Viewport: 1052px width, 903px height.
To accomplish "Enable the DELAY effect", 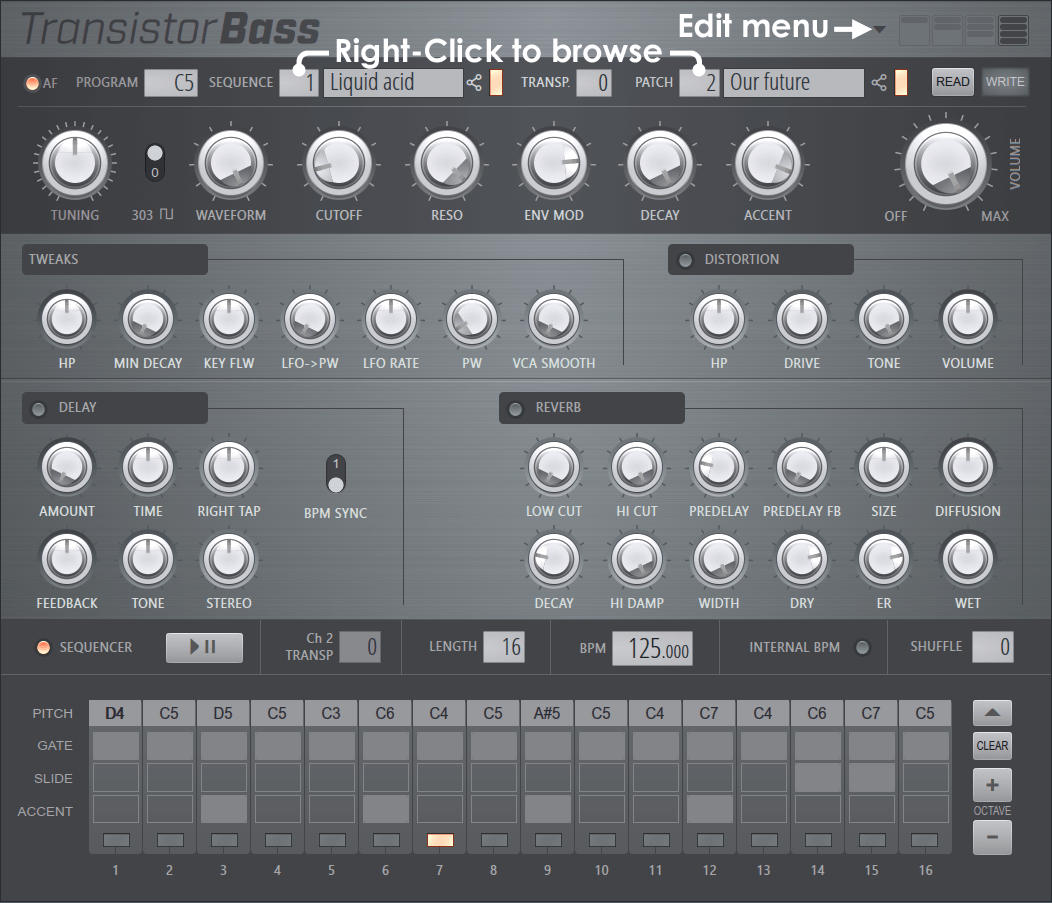I will pos(39,409).
